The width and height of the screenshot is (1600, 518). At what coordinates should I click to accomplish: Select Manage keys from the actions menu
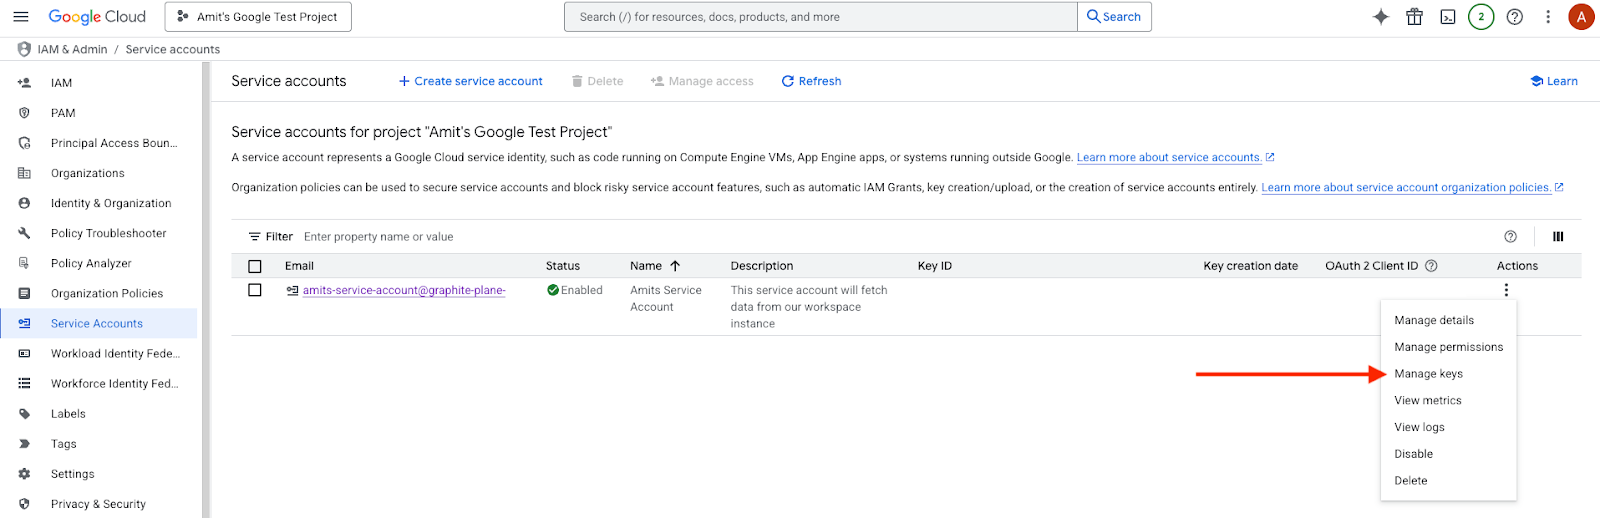[x=1428, y=374]
